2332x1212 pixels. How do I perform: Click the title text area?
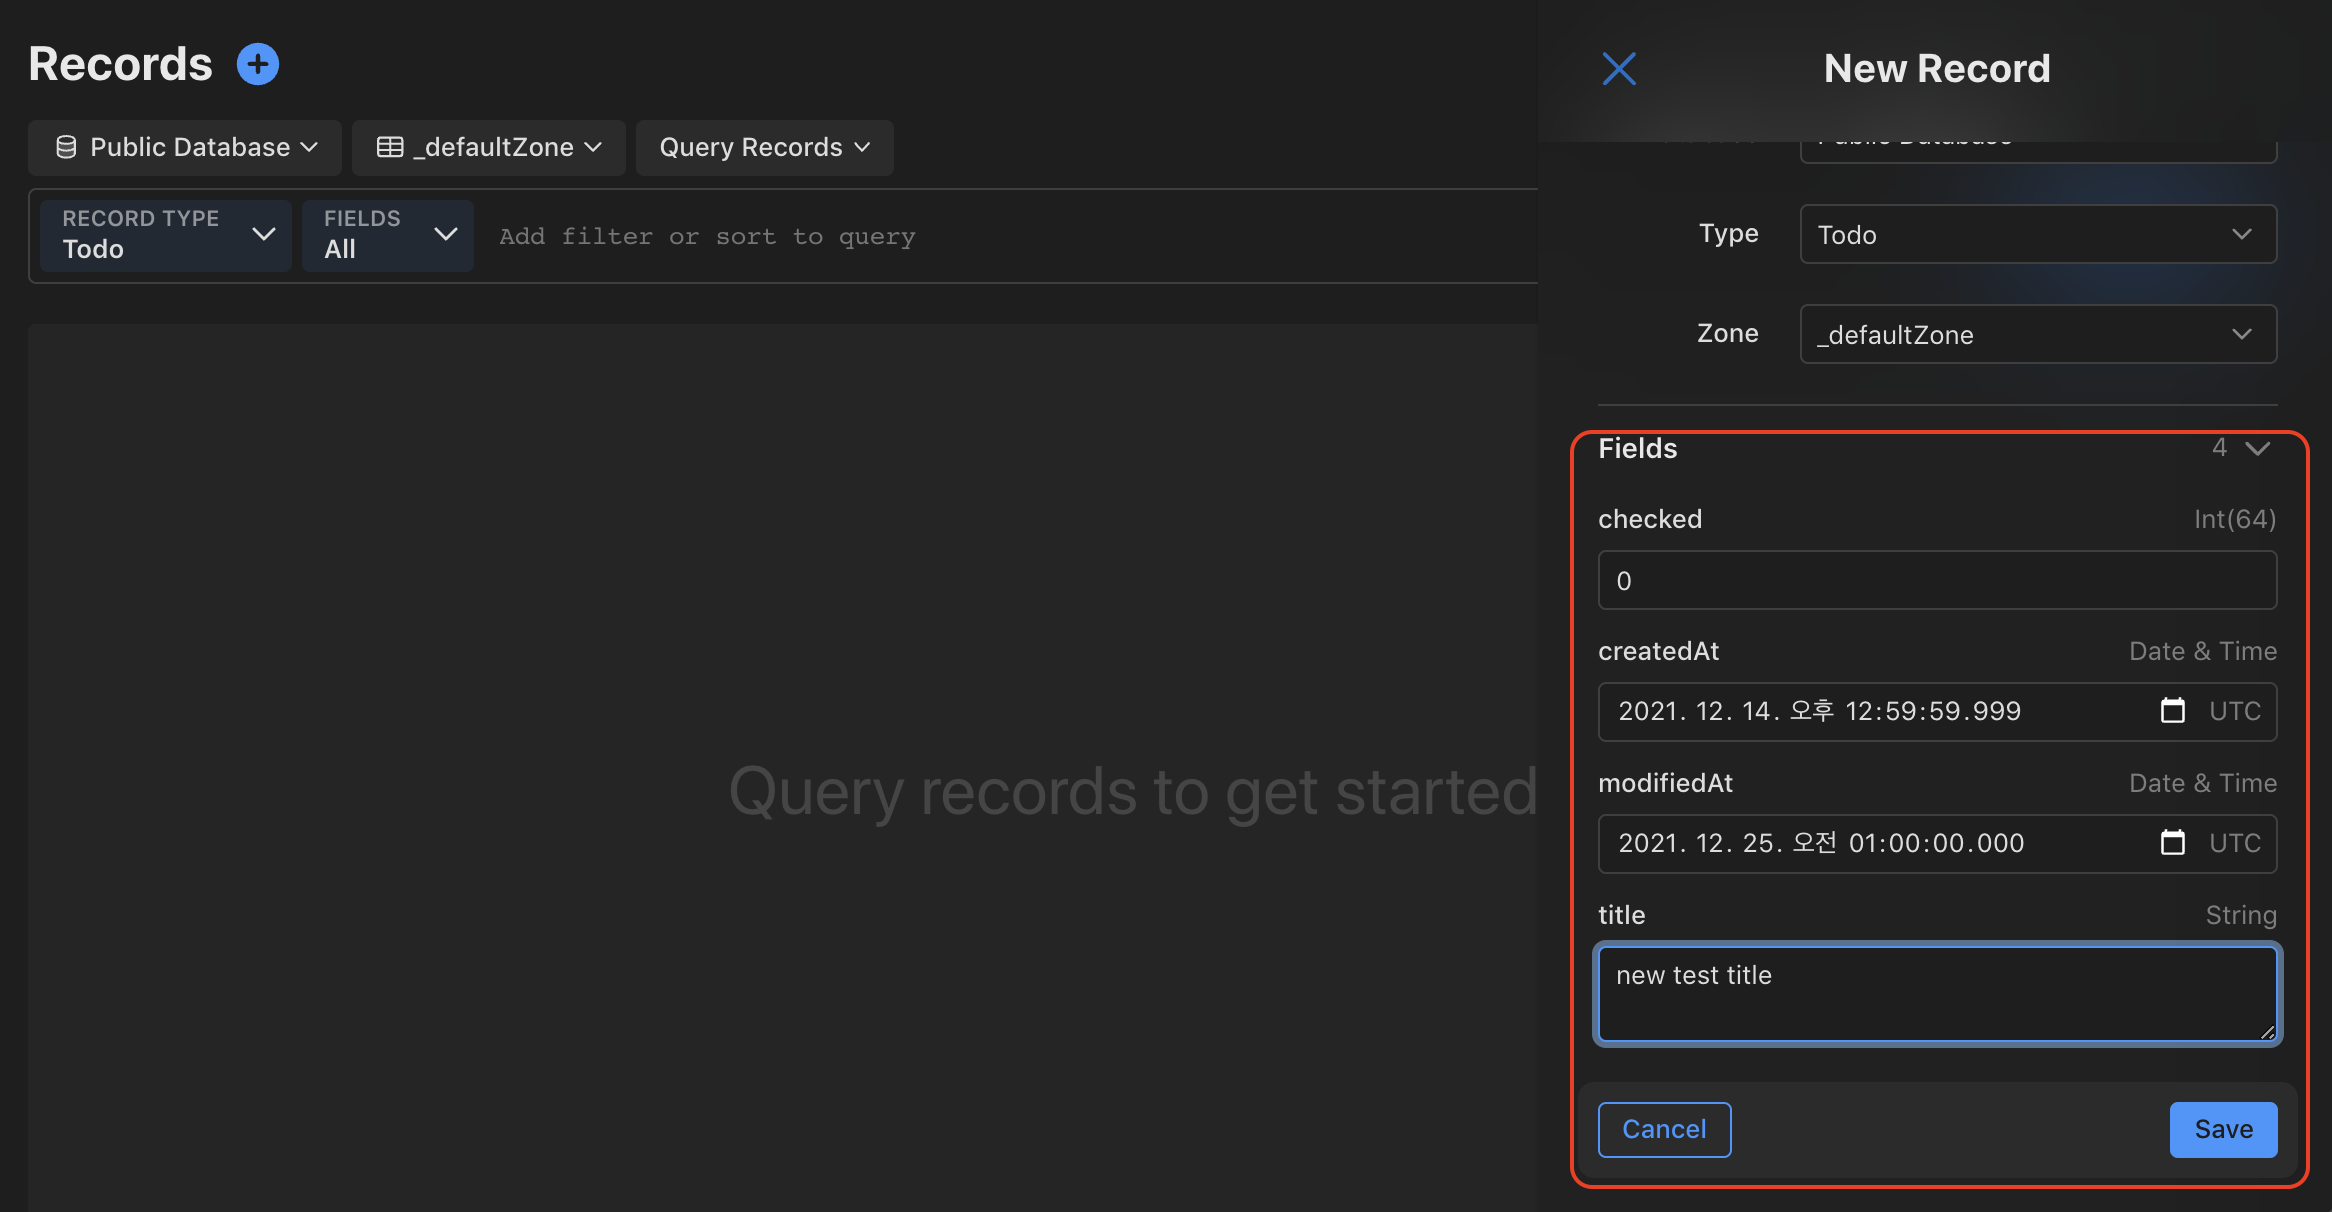point(1936,993)
